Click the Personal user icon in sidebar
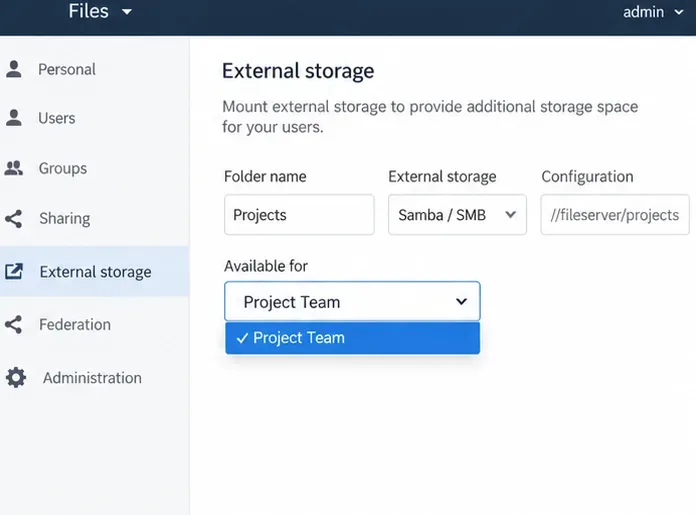696x515 pixels. 14,69
